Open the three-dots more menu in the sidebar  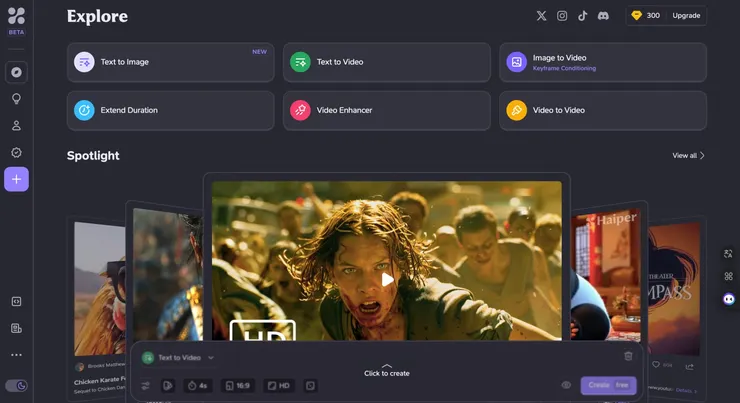tap(16, 355)
